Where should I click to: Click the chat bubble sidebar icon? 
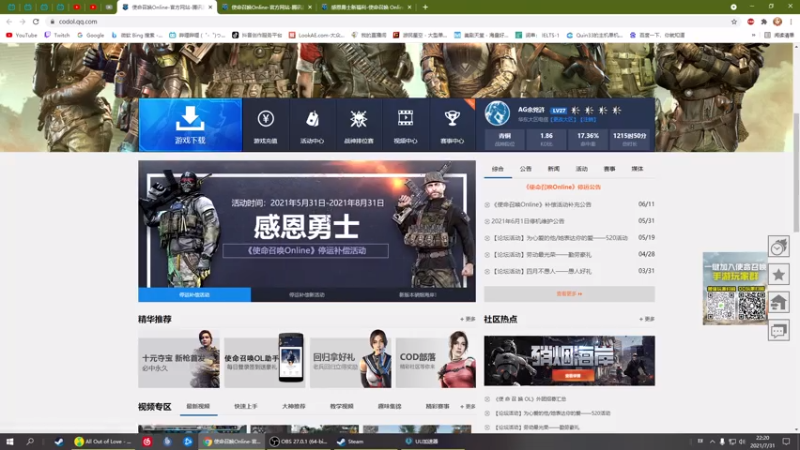coord(779,331)
